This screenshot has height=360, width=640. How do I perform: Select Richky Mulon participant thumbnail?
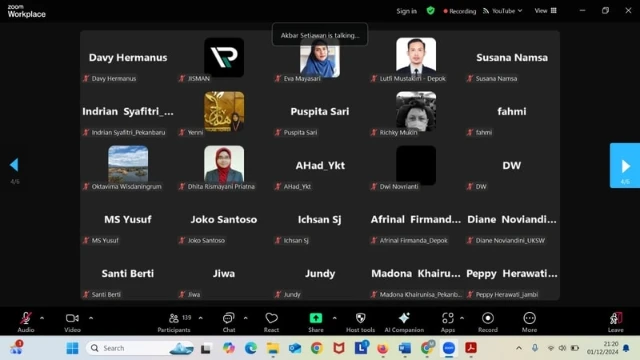coord(416,111)
